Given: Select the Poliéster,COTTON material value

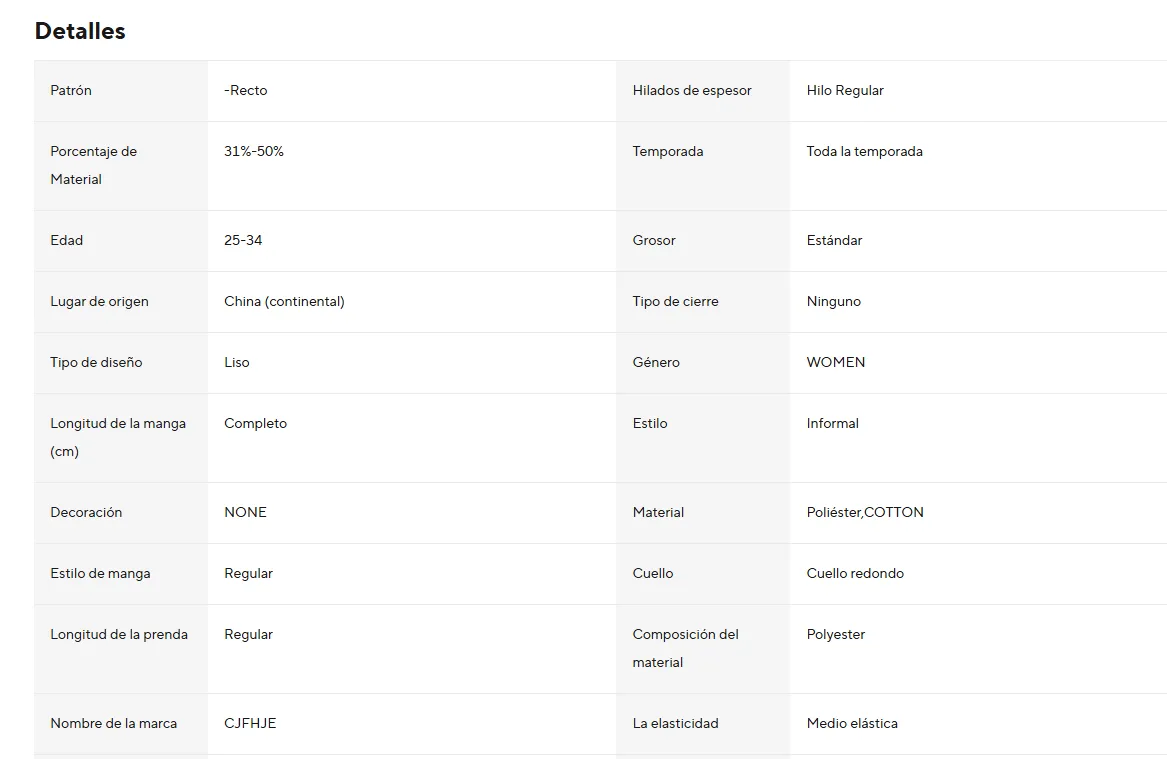Looking at the screenshot, I should coord(865,512).
